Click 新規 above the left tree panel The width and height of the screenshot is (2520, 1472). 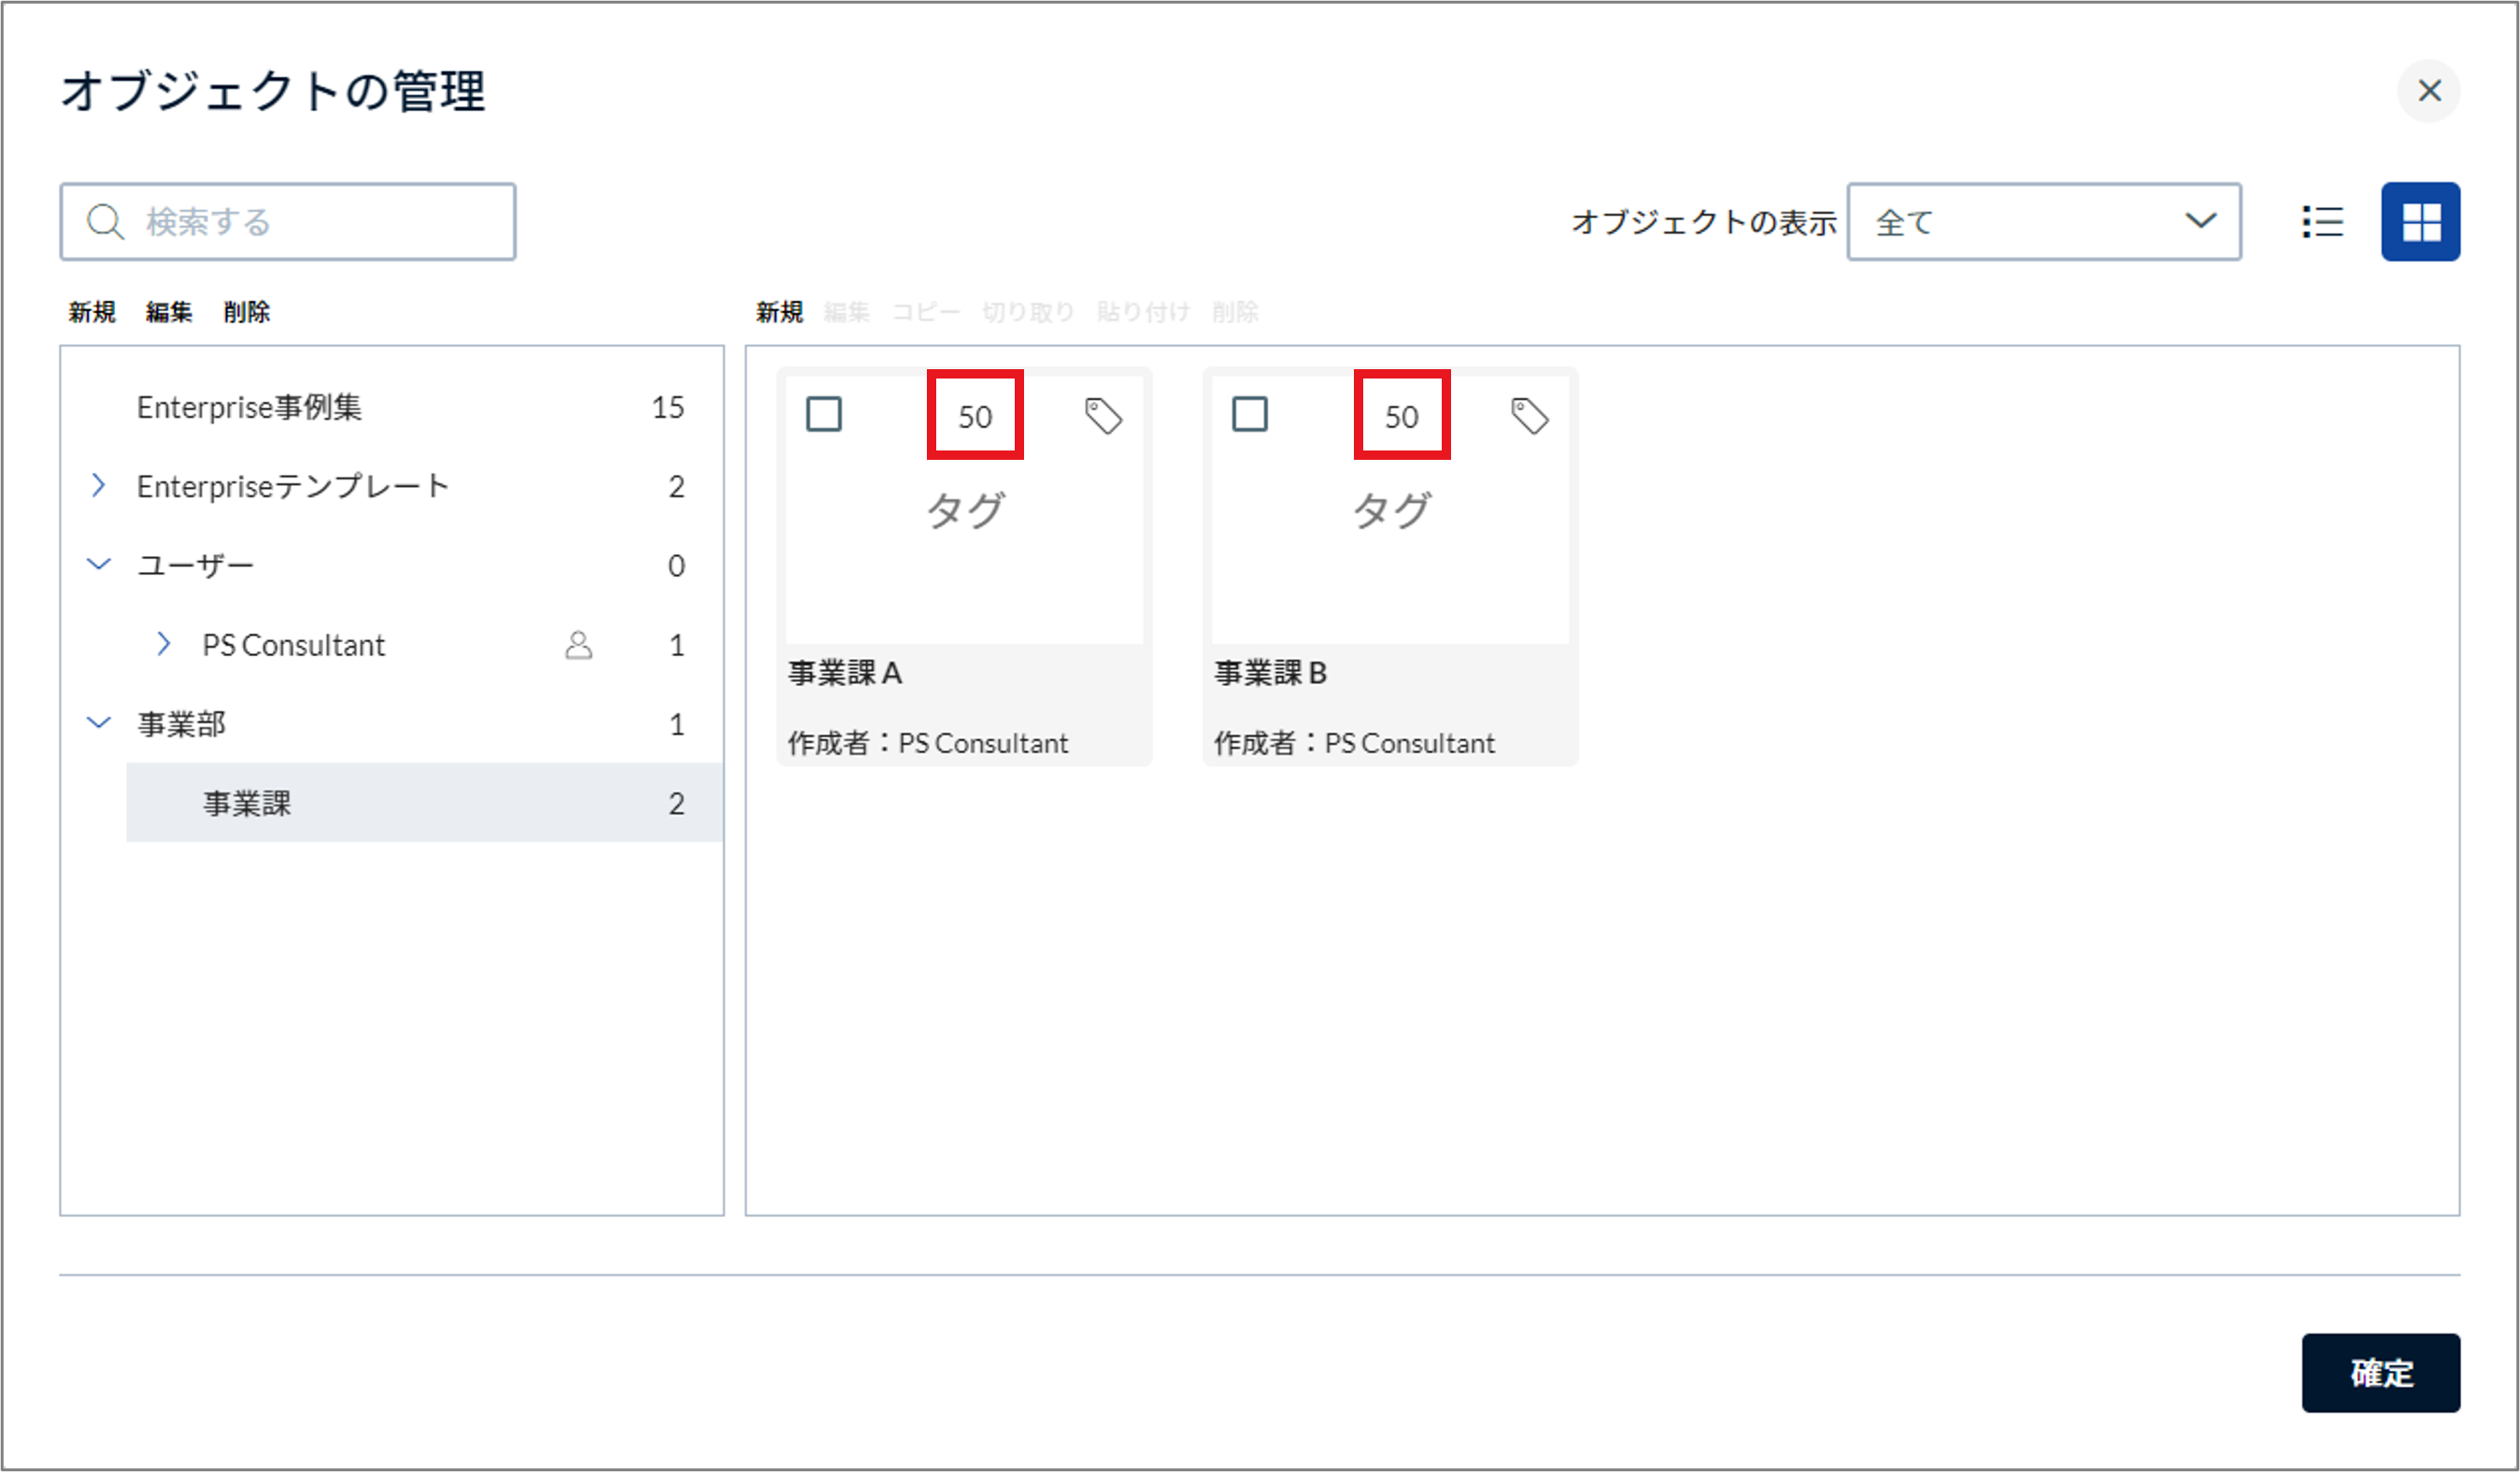pos(91,312)
